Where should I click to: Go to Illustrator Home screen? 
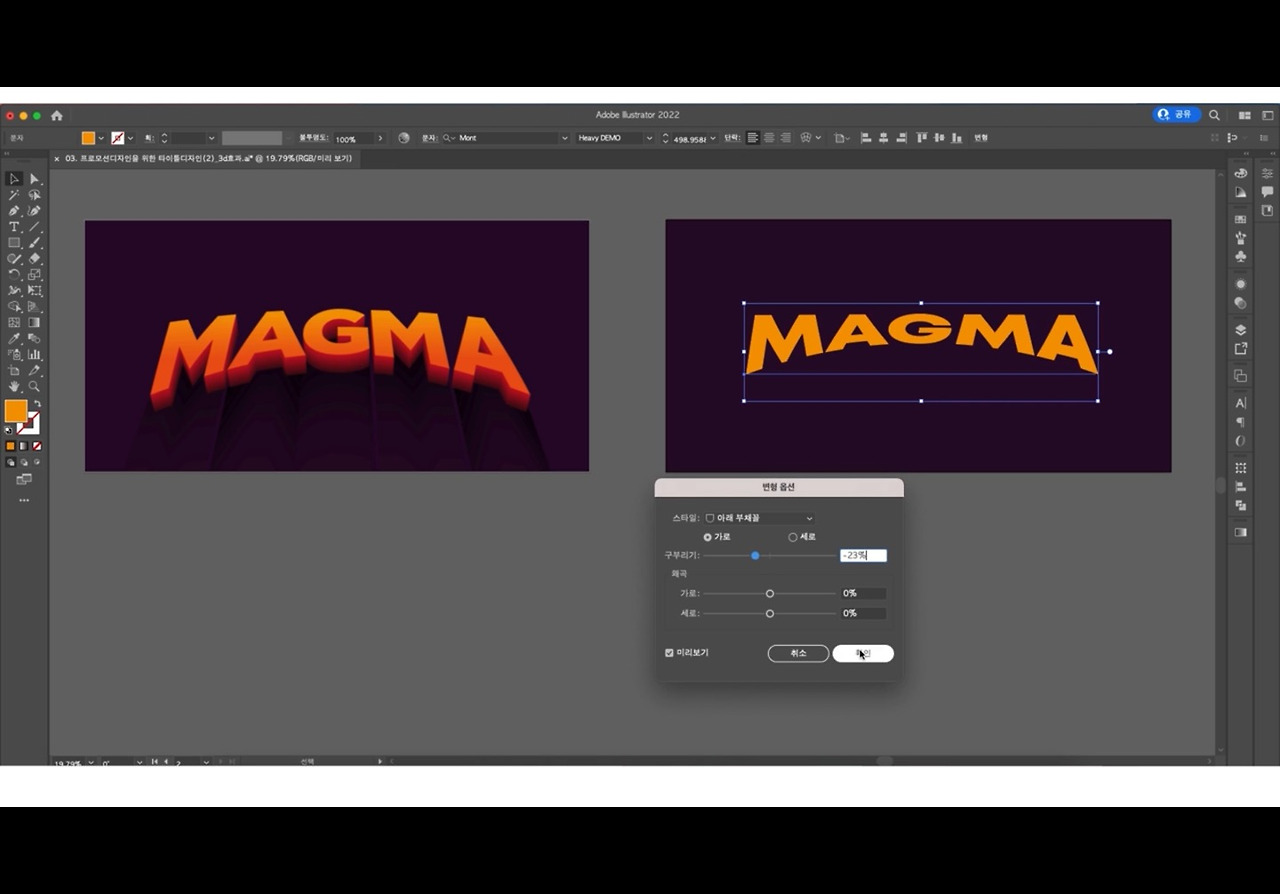56,116
